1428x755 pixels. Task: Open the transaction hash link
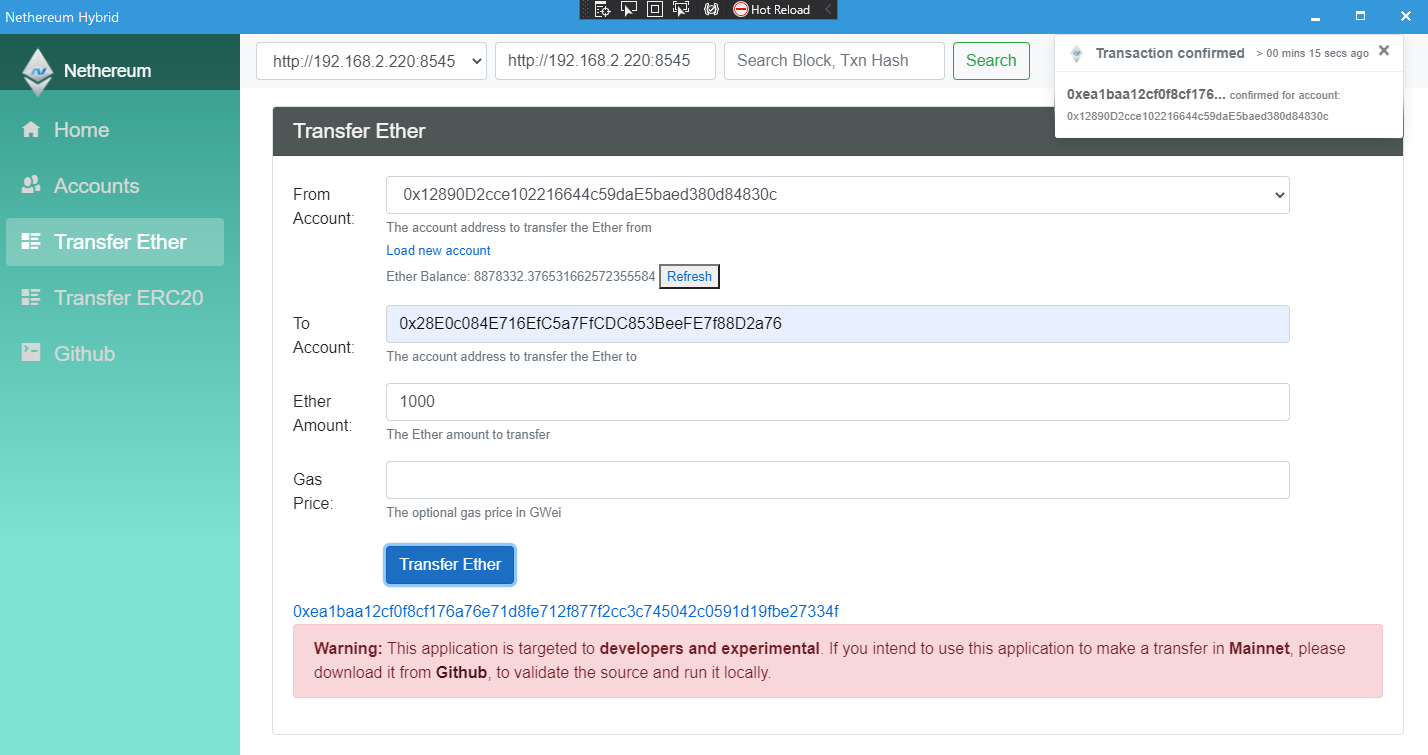click(566, 611)
